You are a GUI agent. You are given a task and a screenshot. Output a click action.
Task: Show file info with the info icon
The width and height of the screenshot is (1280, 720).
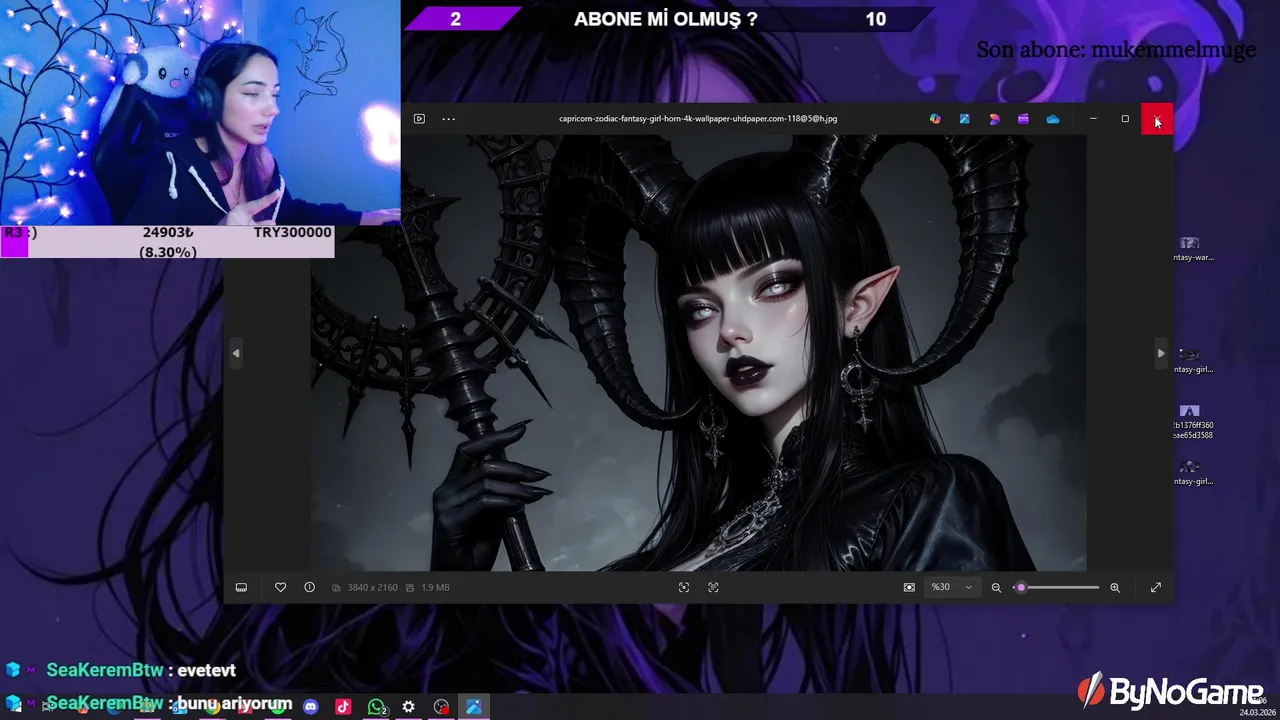309,587
